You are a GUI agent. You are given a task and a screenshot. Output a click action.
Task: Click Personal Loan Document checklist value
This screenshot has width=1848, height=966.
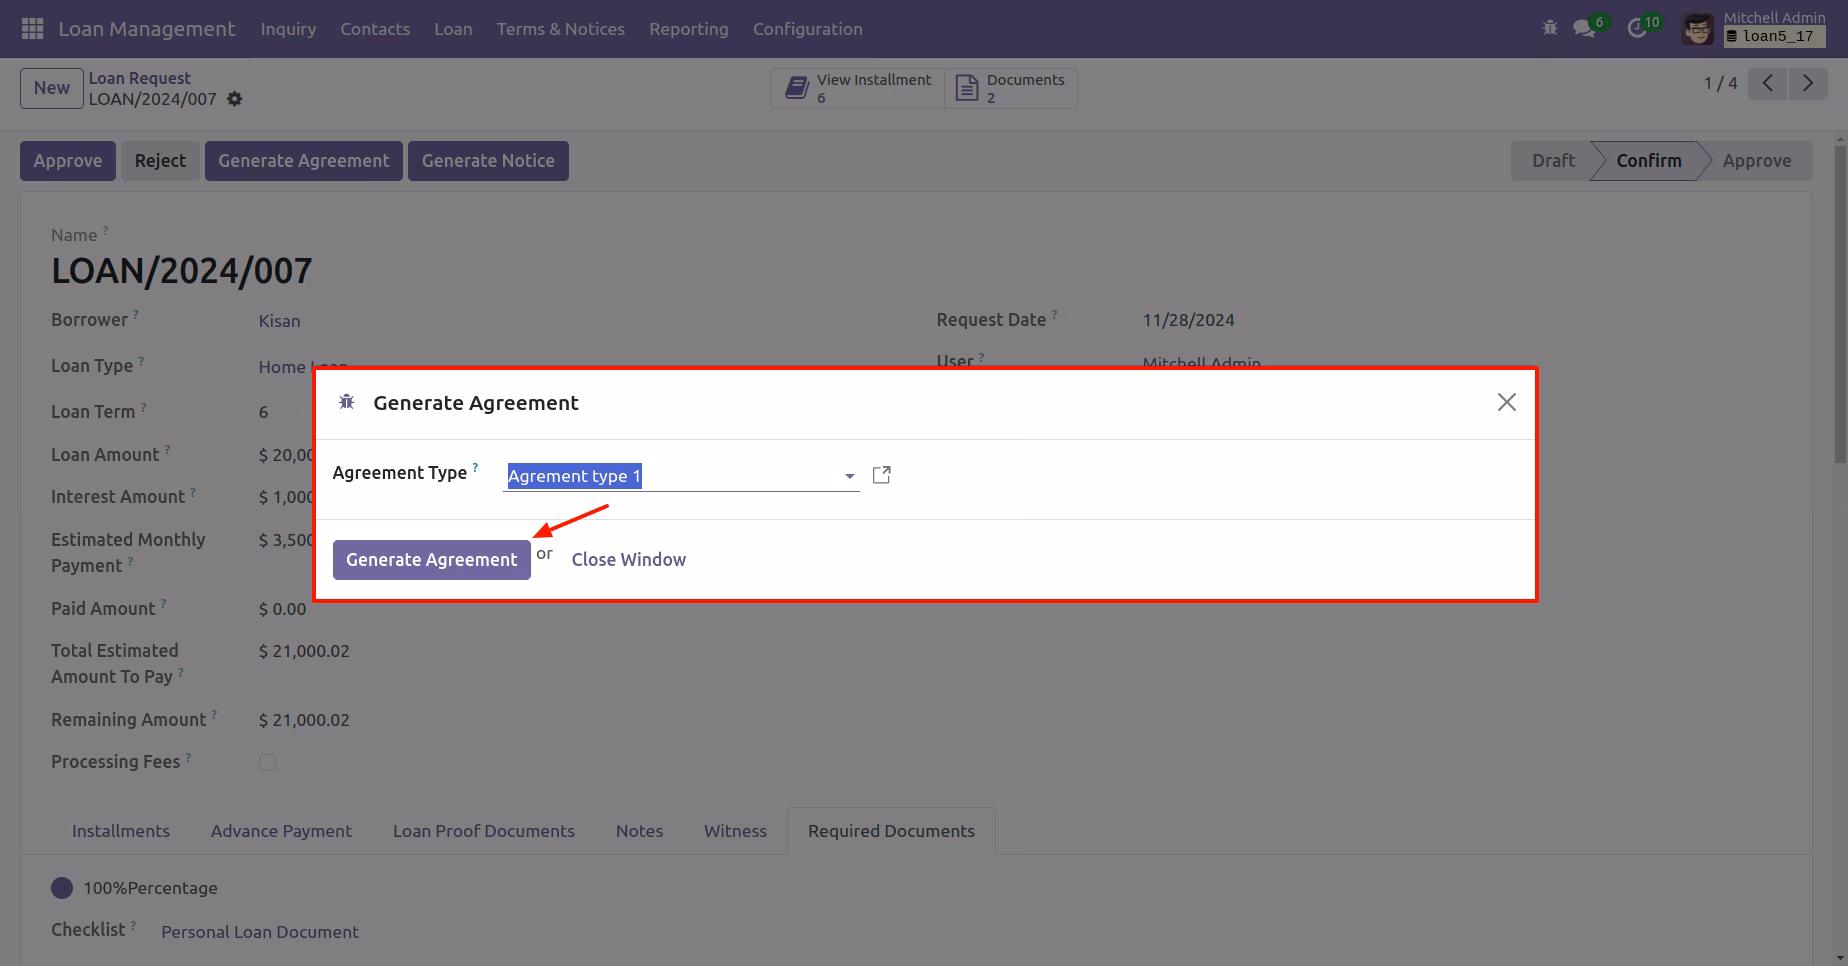[260, 932]
